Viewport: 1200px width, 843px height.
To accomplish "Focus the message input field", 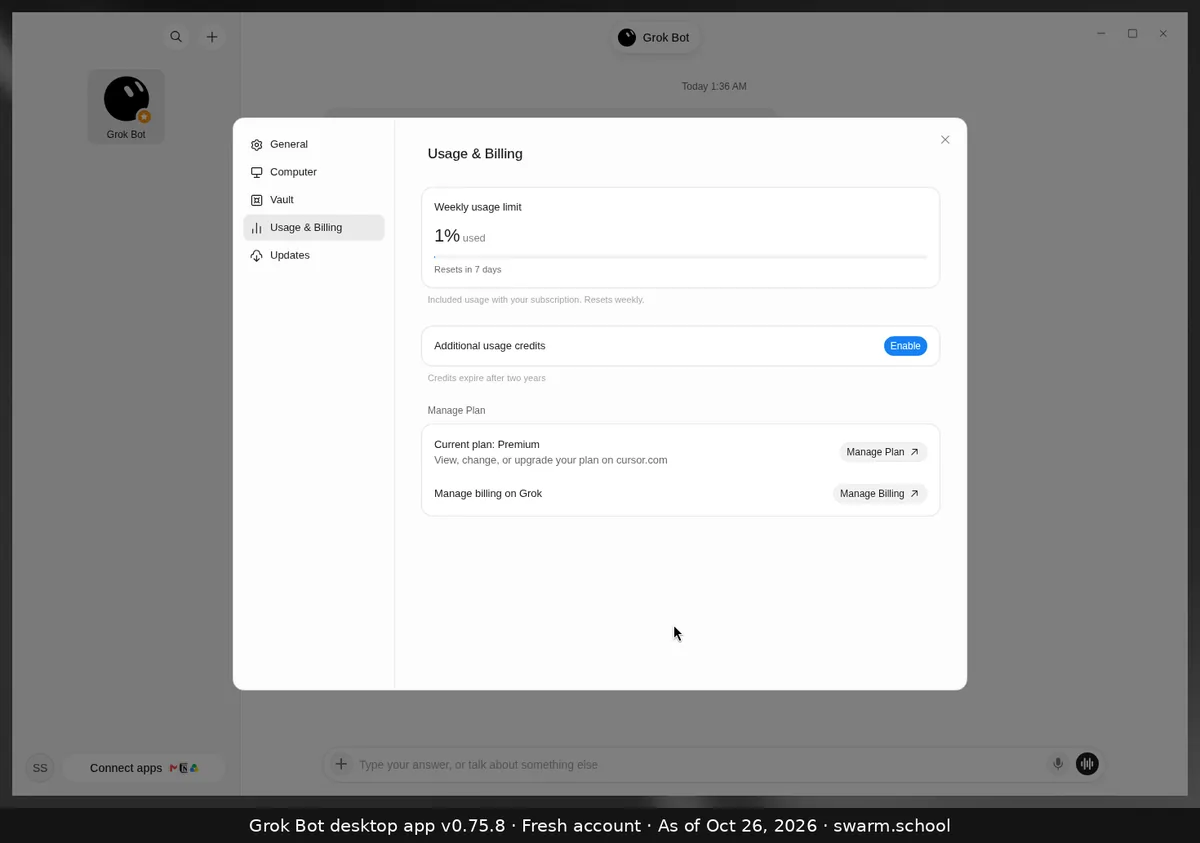I will [698, 765].
